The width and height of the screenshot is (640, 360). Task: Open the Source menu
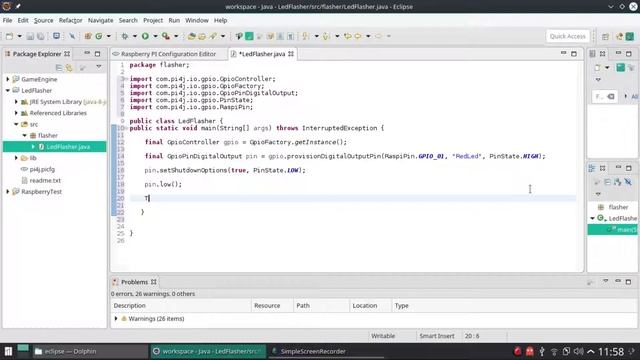43,20
